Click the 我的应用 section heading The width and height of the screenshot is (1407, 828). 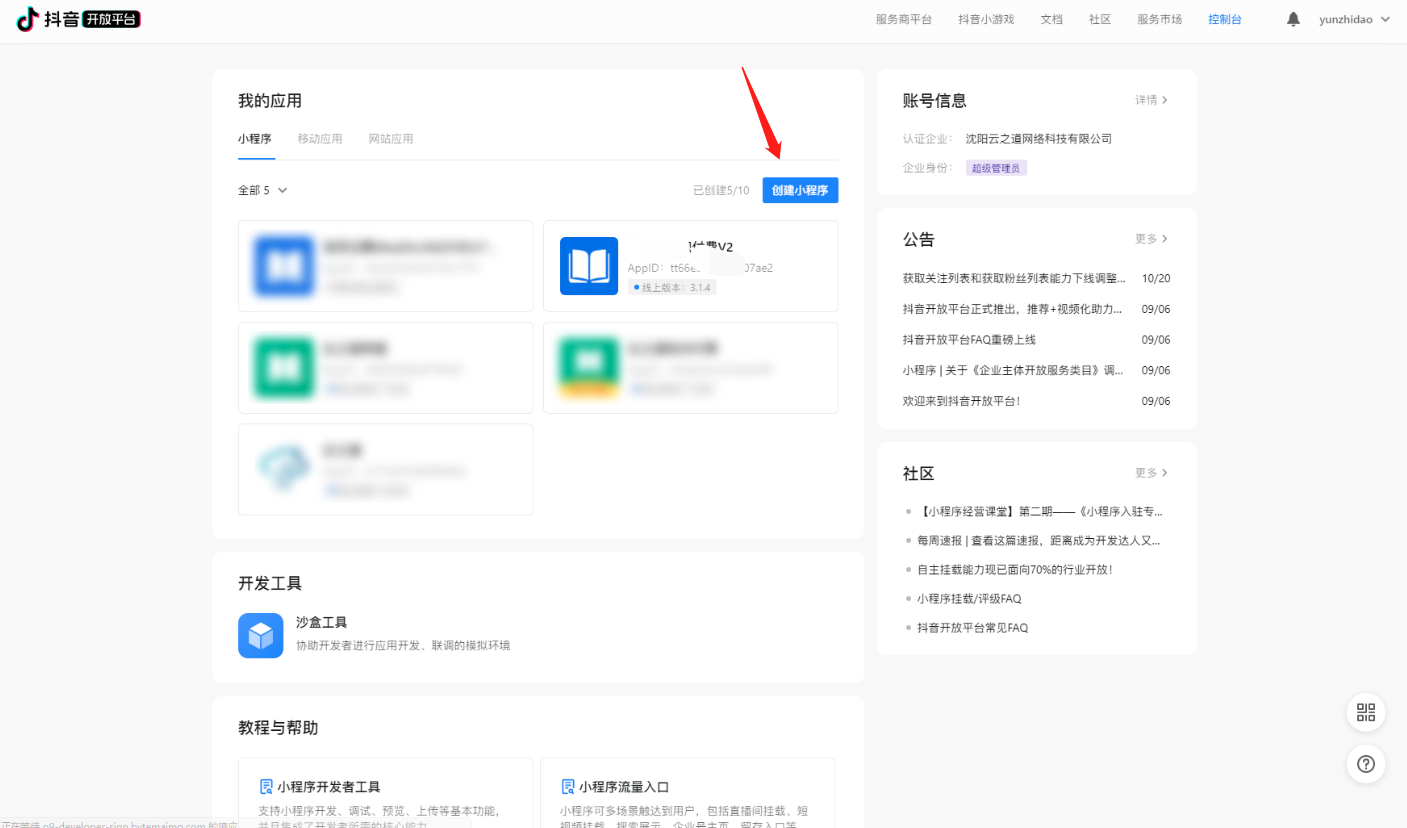270,100
